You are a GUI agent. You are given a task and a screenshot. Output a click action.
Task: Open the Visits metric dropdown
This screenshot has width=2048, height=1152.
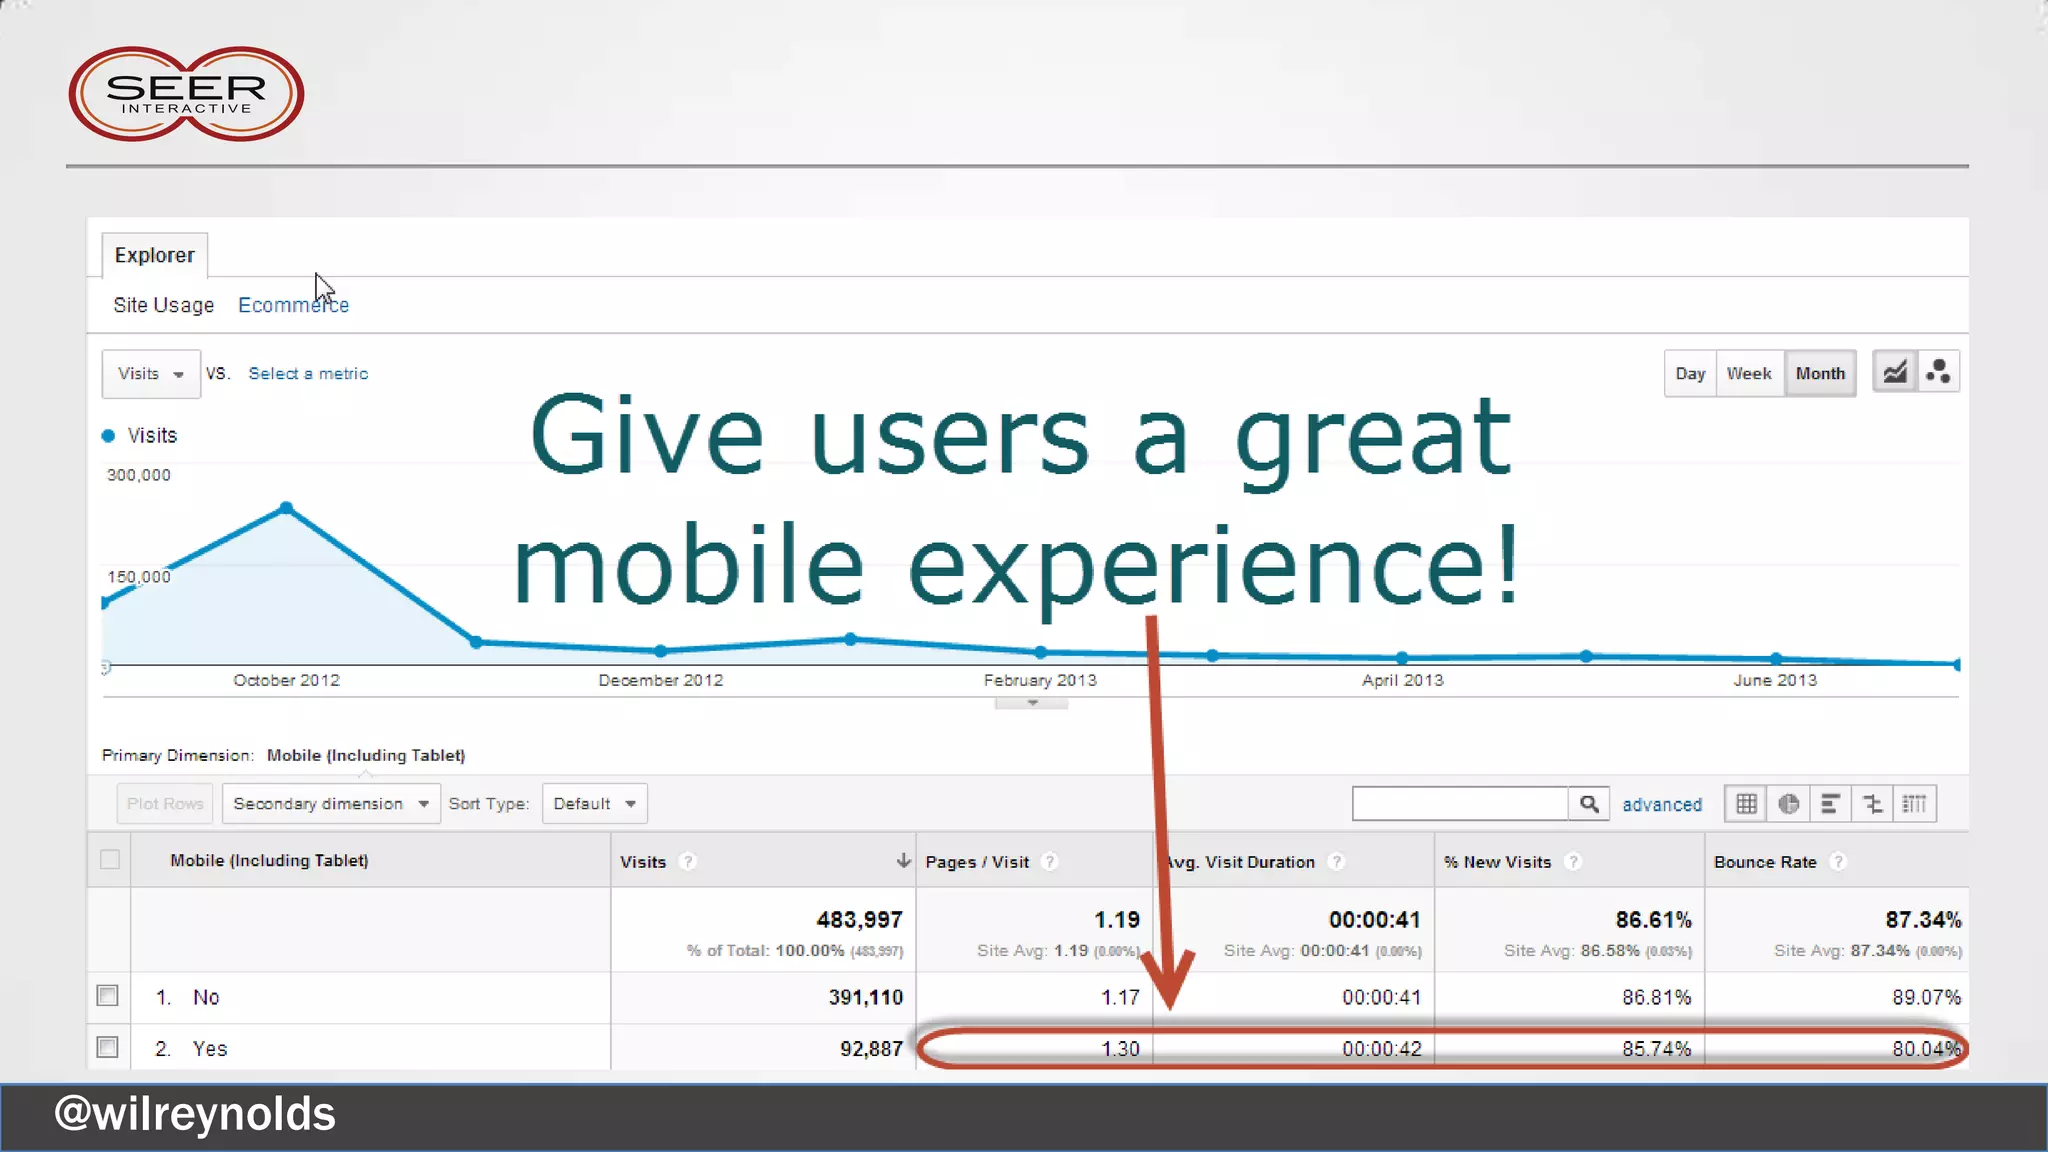[151, 374]
